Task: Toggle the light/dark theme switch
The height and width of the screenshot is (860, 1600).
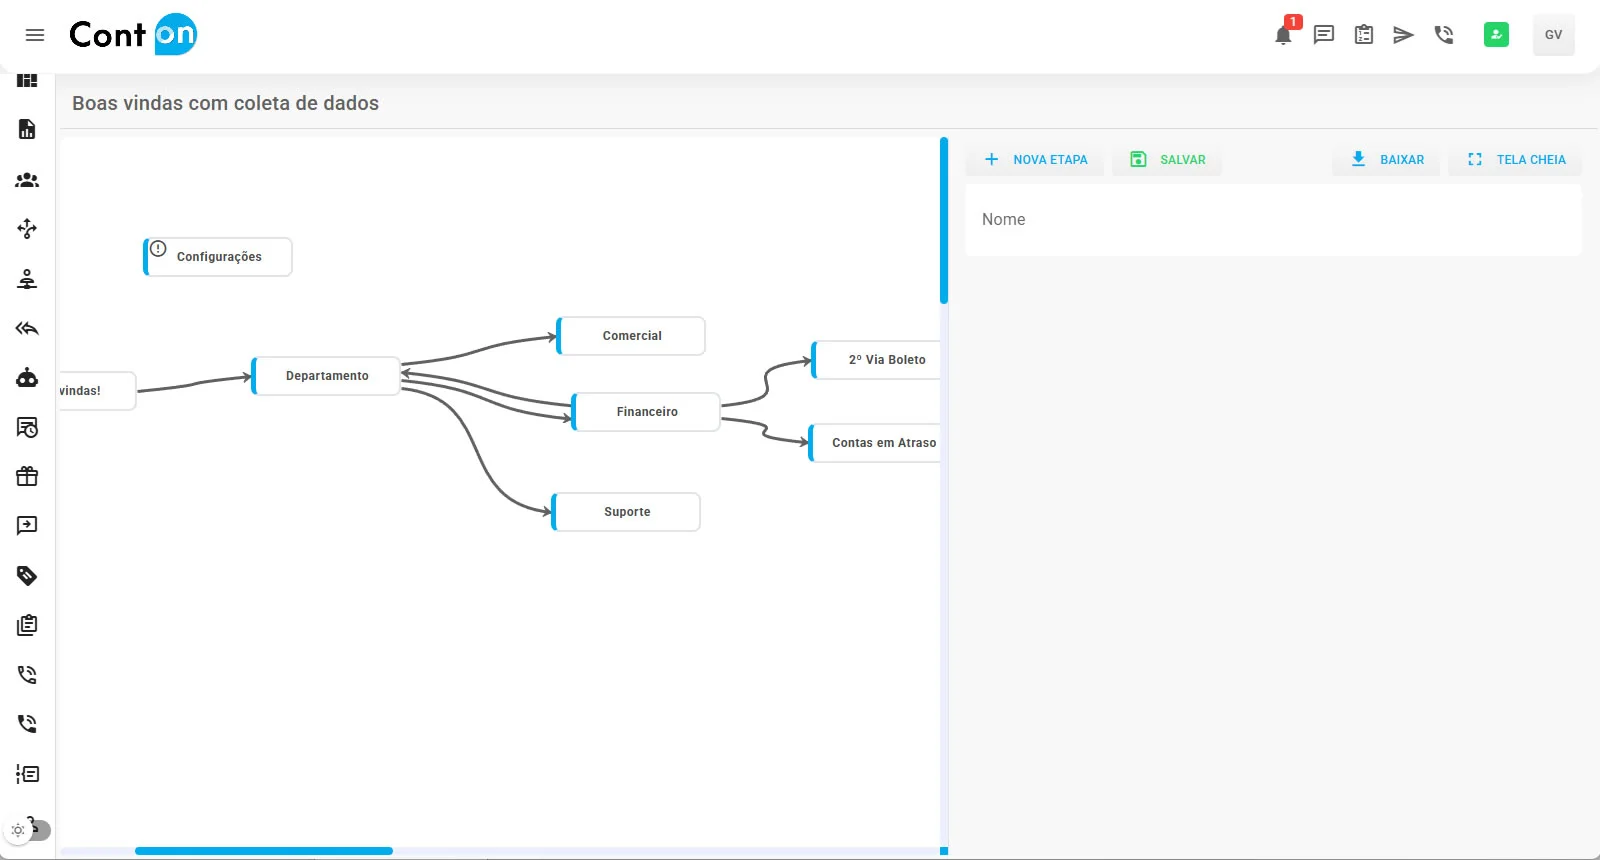Action: point(28,829)
